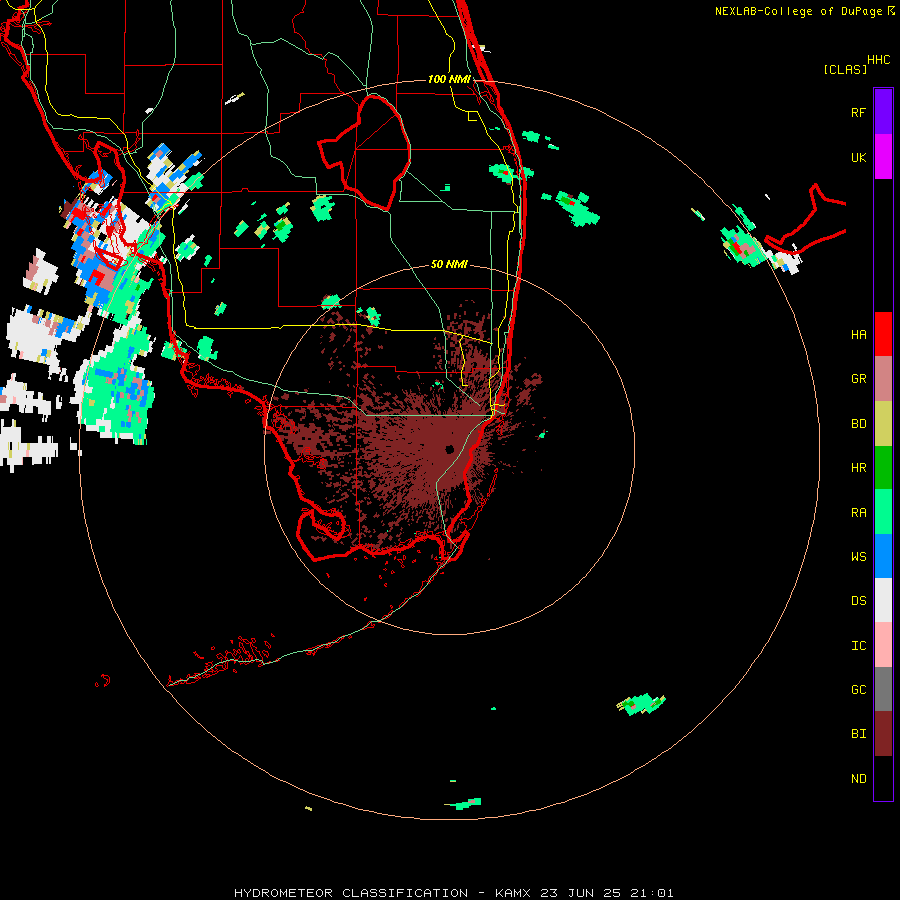Click the 'RF' legend label

point(858,112)
